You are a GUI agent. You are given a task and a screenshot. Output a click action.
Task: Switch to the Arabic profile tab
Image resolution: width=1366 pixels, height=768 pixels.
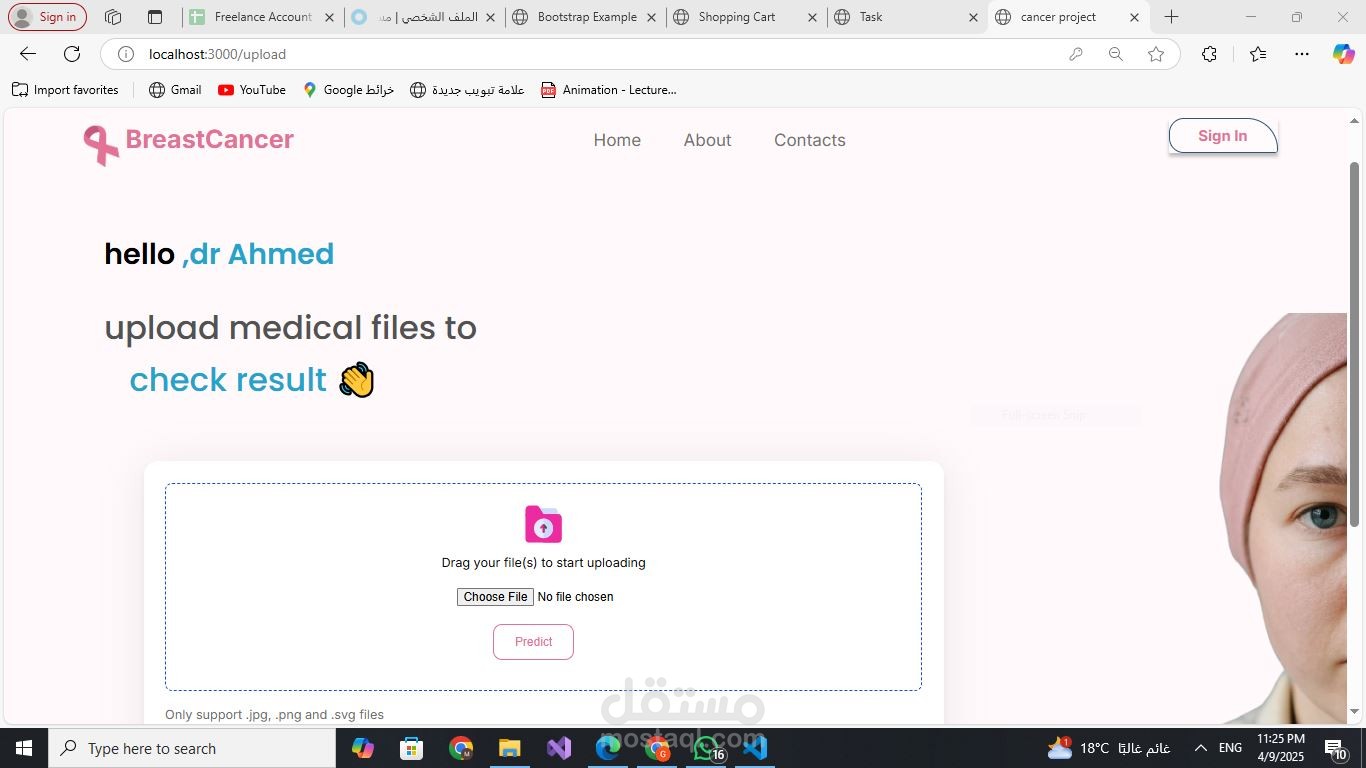click(x=425, y=17)
